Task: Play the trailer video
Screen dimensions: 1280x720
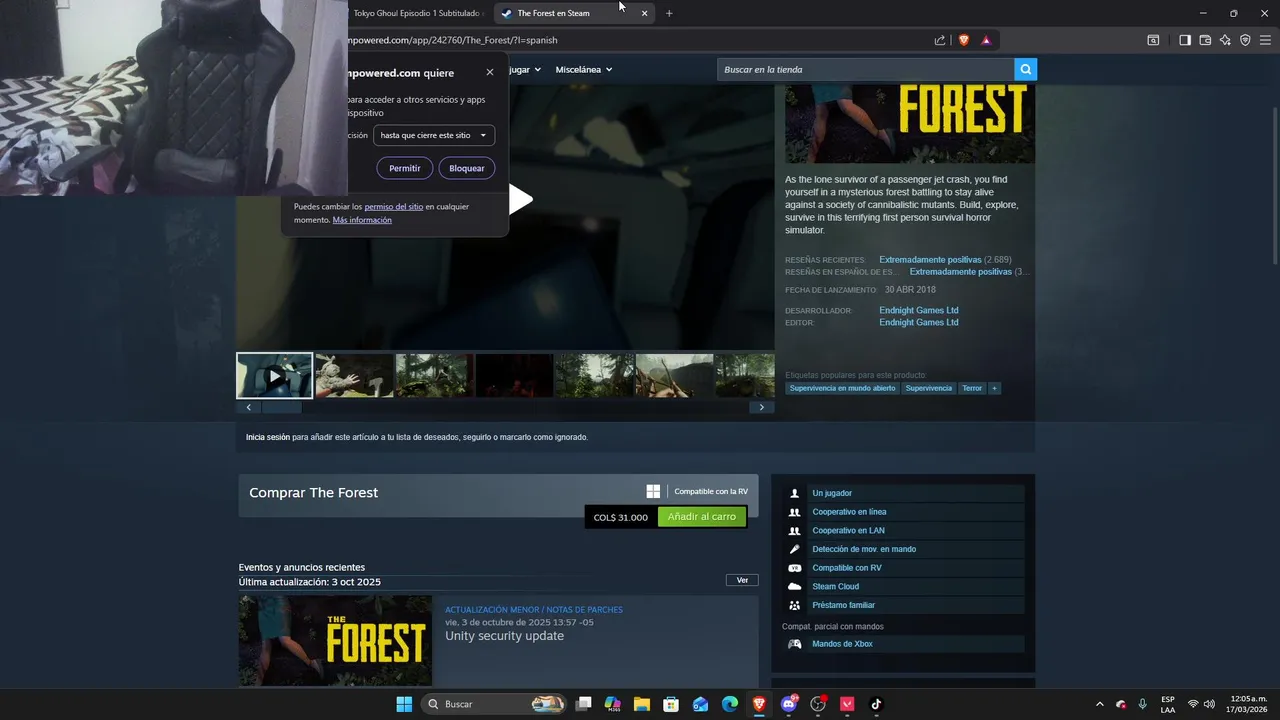Action: click(x=519, y=199)
